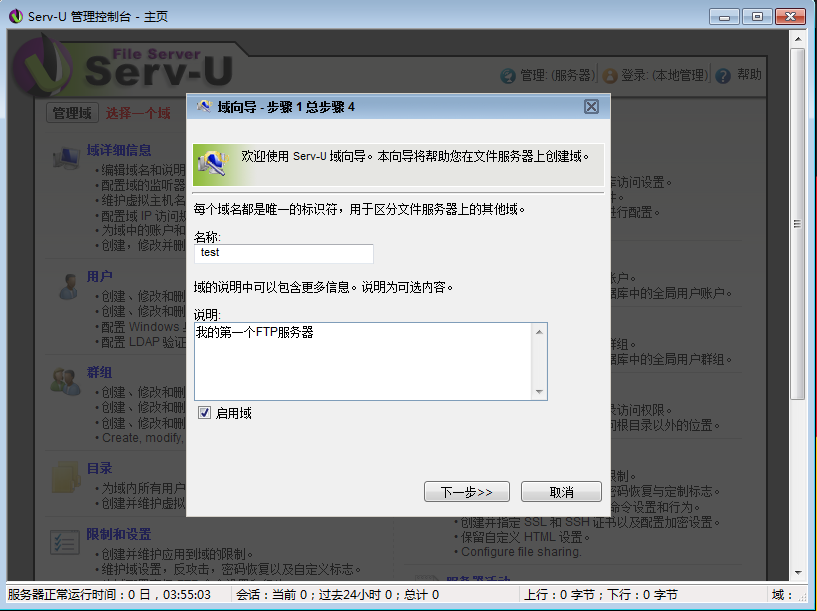Toggle the 启用域 checkbox
This screenshot has width=817, height=611.
pyautogui.click(x=205, y=413)
